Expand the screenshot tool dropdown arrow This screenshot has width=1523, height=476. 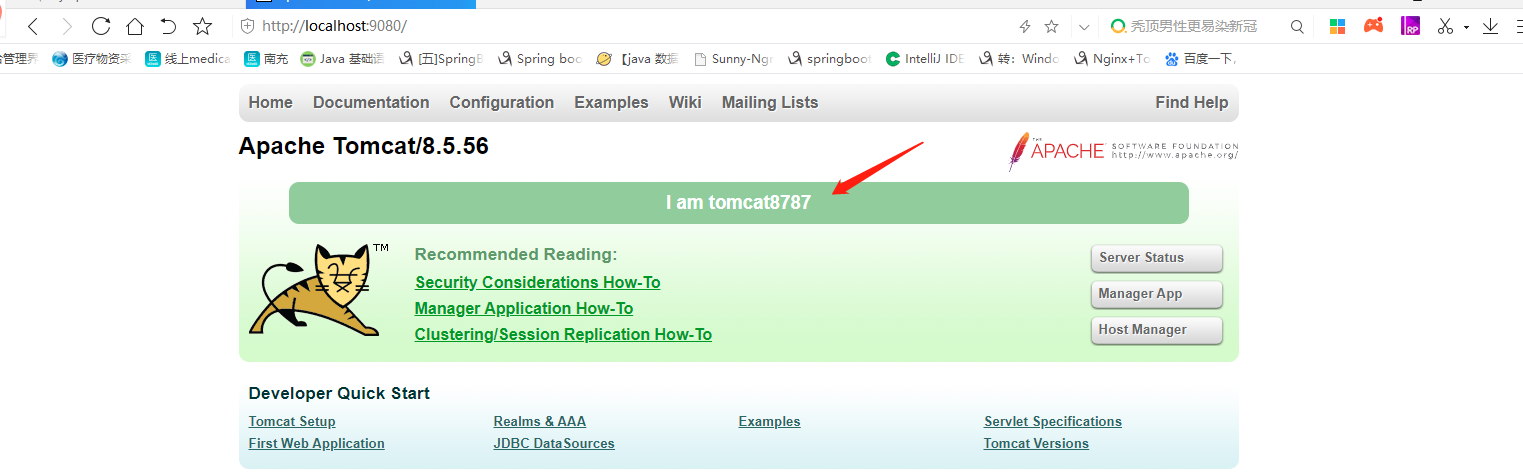click(x=1466, y=27)
